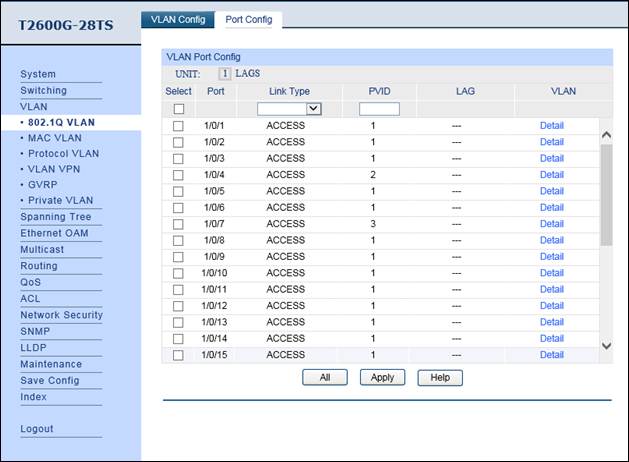
Task: Click the LAGS link beside UNIT
Action: 247,73
